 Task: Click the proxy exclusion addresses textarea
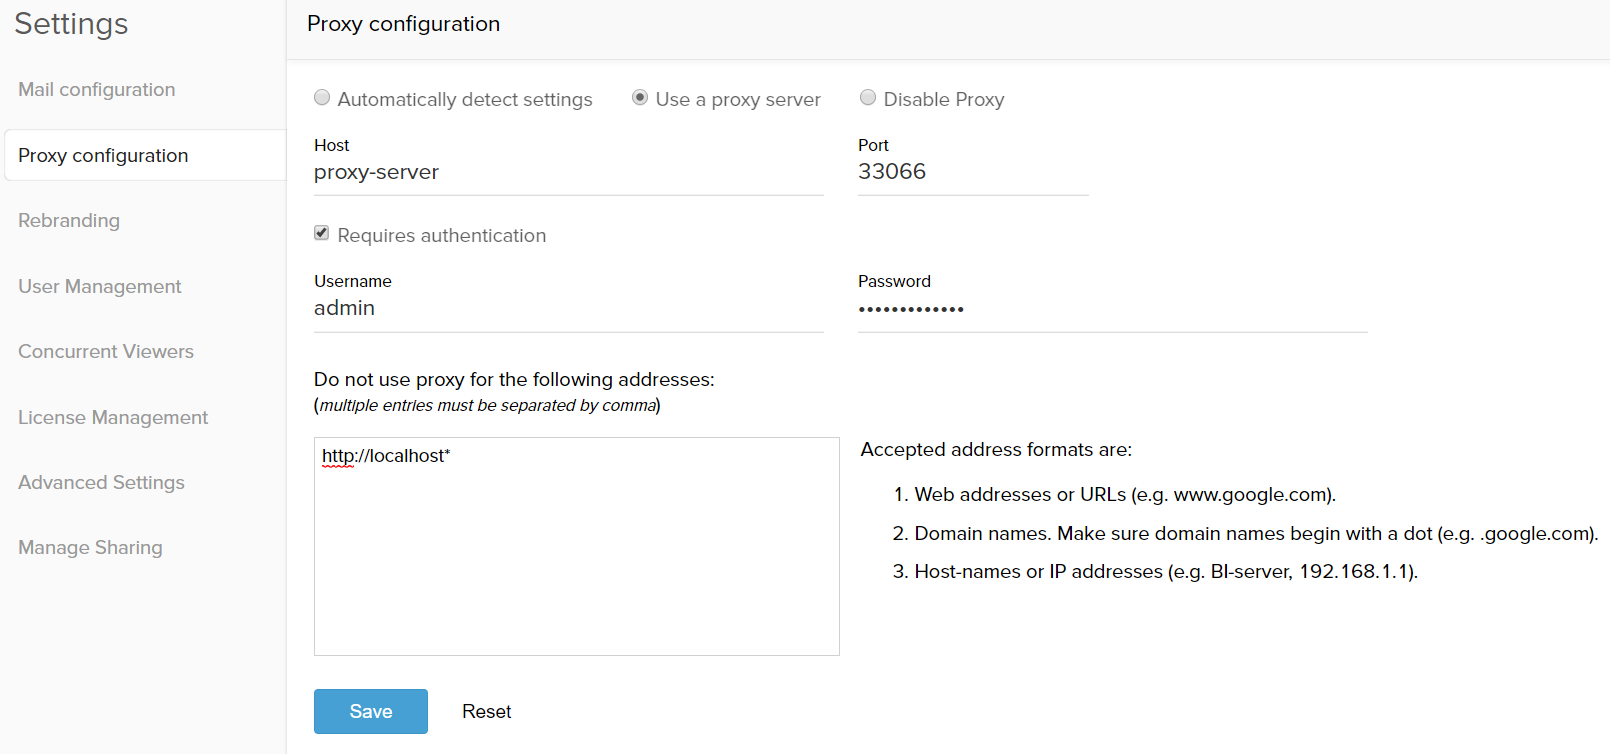pos(577,546)
